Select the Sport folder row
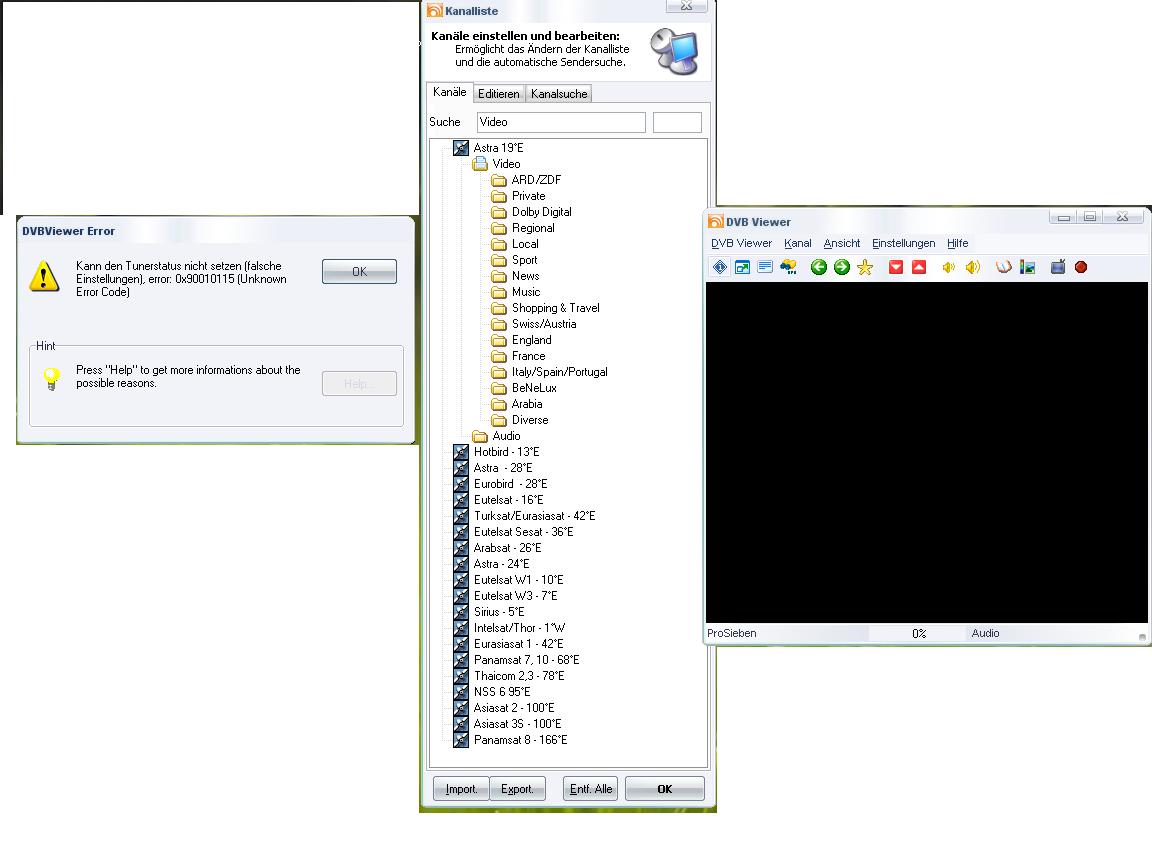The height and width of the screenshot is (864, 1152). 525,260
